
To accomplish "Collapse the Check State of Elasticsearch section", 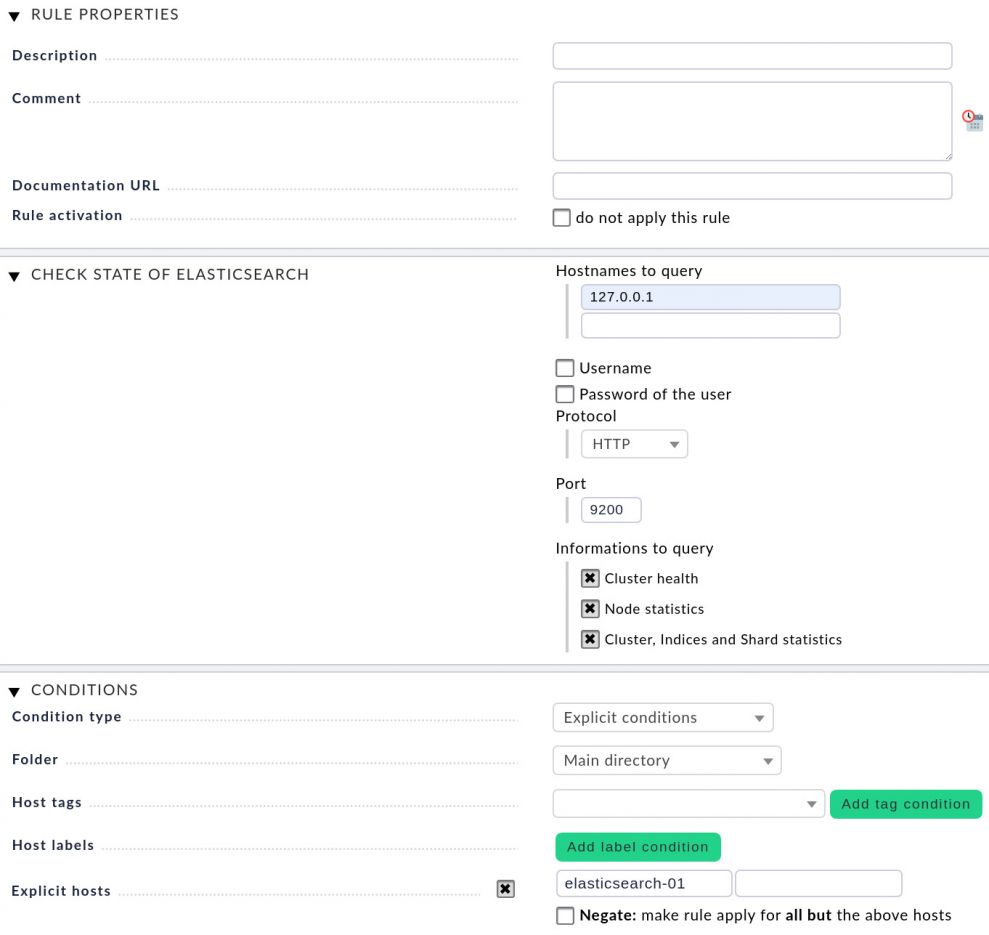I will 15,276.
